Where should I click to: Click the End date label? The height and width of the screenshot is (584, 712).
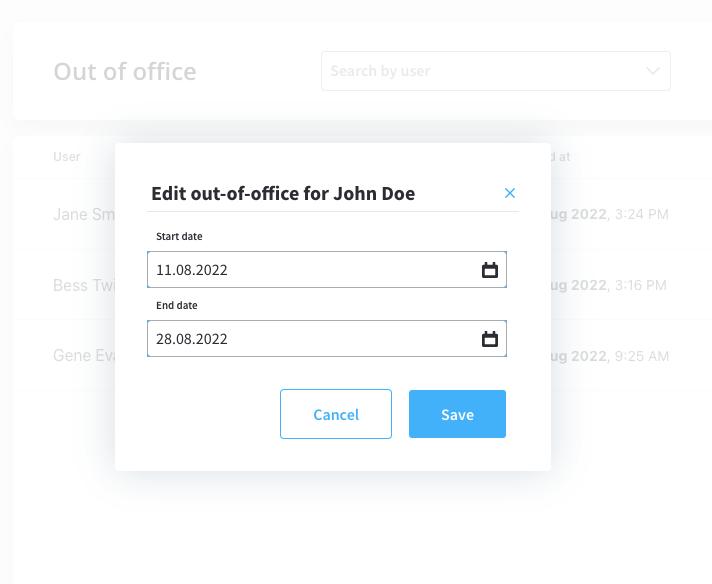pos(177,305)
